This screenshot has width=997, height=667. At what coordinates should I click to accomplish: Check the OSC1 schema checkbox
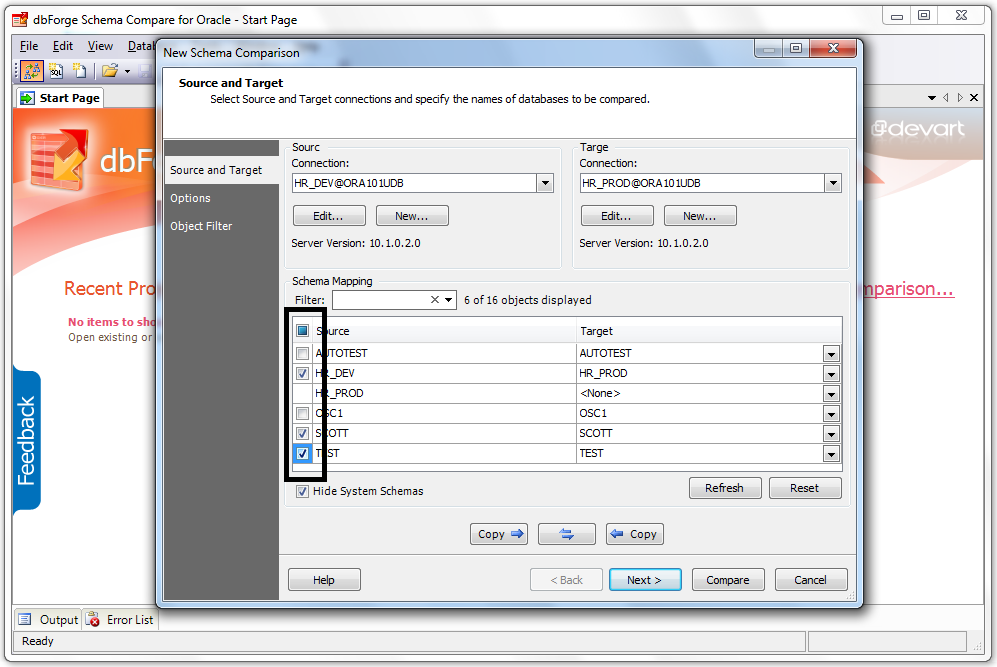[303, 413]
